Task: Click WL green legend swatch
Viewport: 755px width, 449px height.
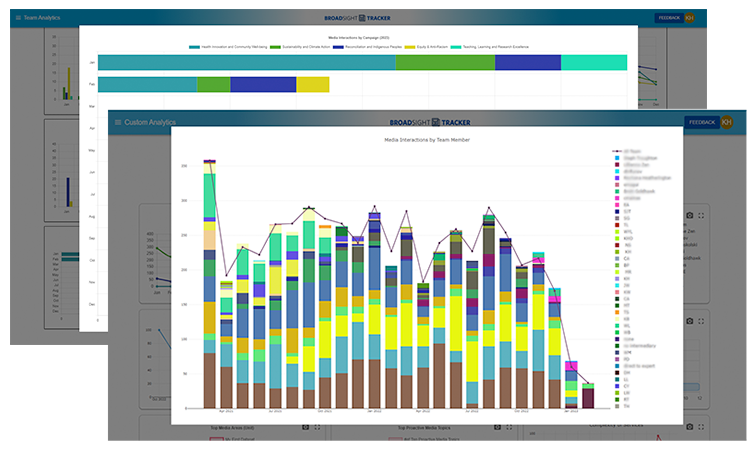Action: click(617, 326)
